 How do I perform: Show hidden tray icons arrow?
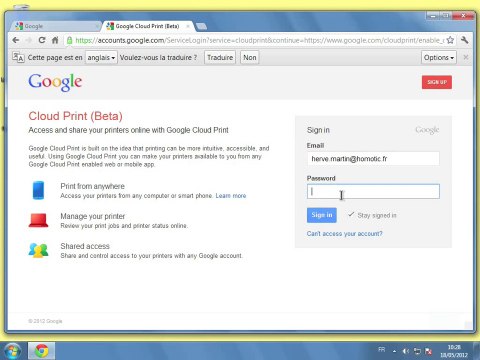(395, 351)
